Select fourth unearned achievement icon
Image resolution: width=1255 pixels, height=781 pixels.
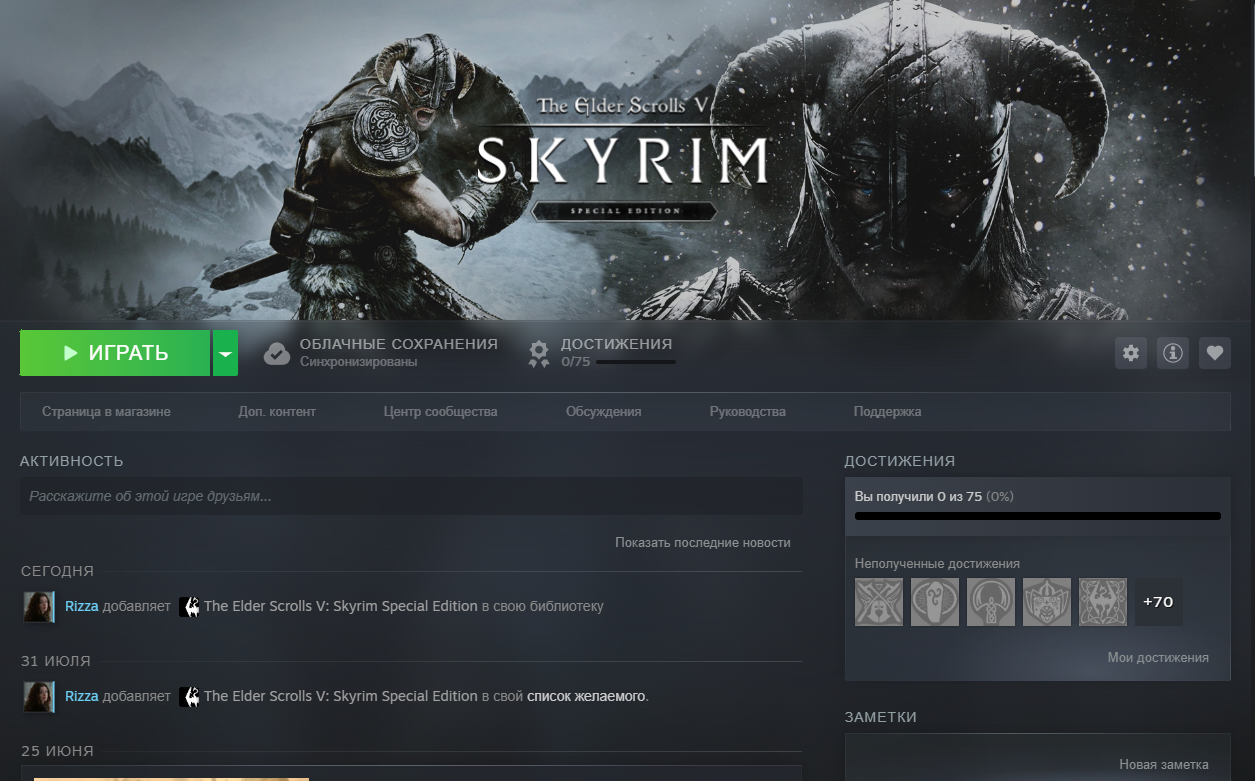click(x=1047, y=602)
